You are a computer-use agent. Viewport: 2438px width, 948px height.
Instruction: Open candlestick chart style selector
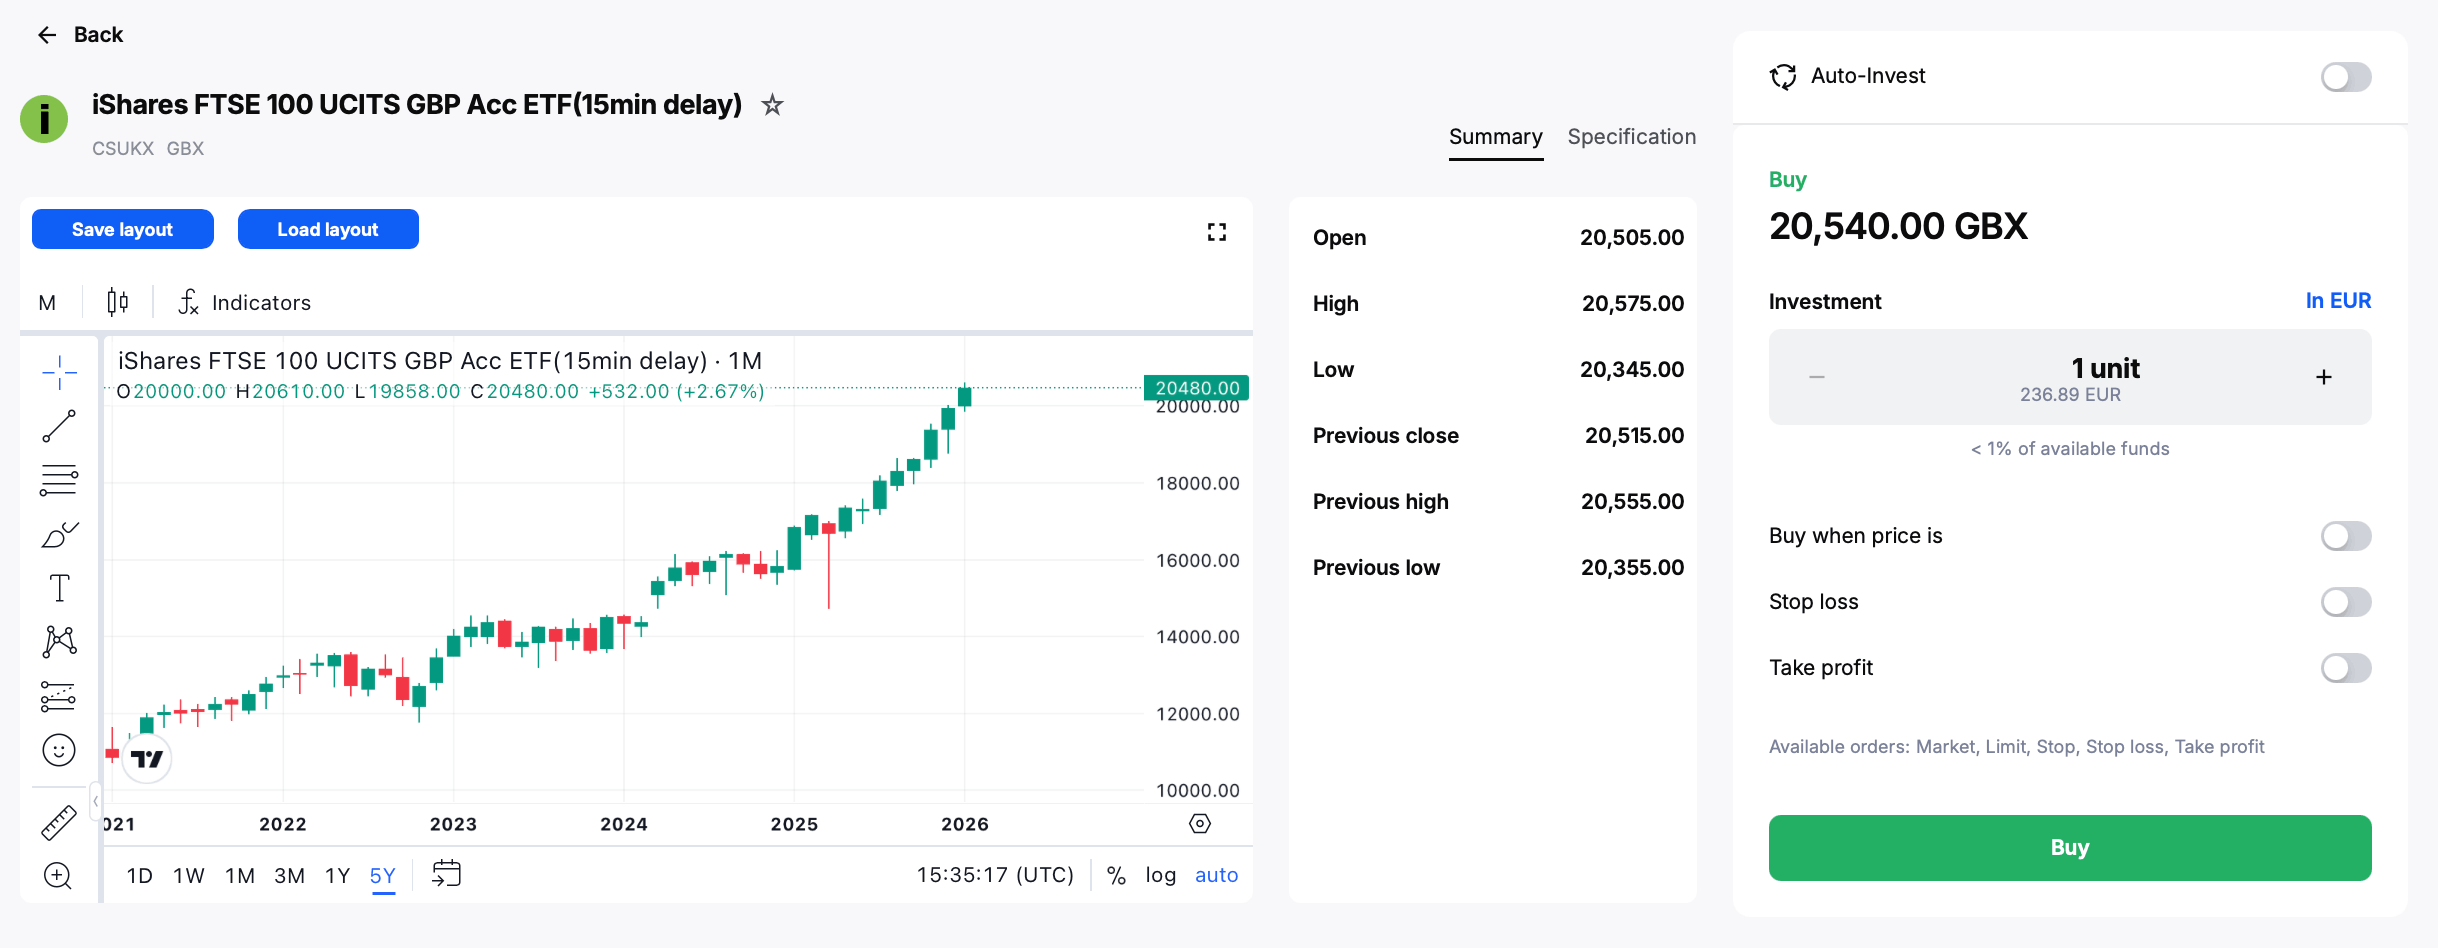[x=118, y=302]
